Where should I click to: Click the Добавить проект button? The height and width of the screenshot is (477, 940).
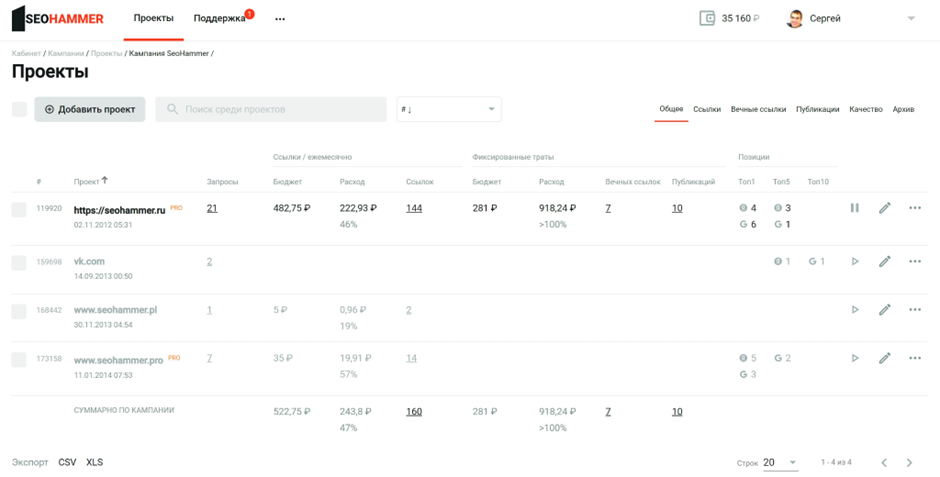[x=90, y=109]
